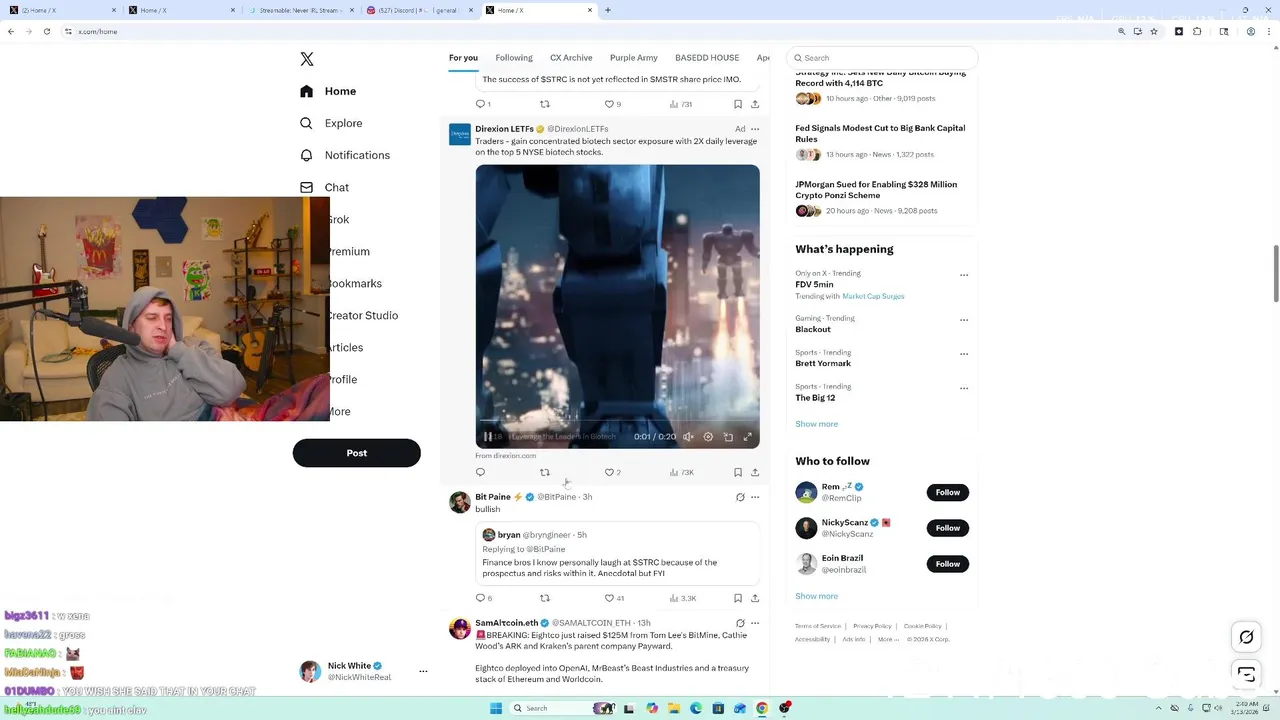Seek on the video progress bar
Image resolution: width=1280 pixels, height=720 pixels.
(617, 421)
